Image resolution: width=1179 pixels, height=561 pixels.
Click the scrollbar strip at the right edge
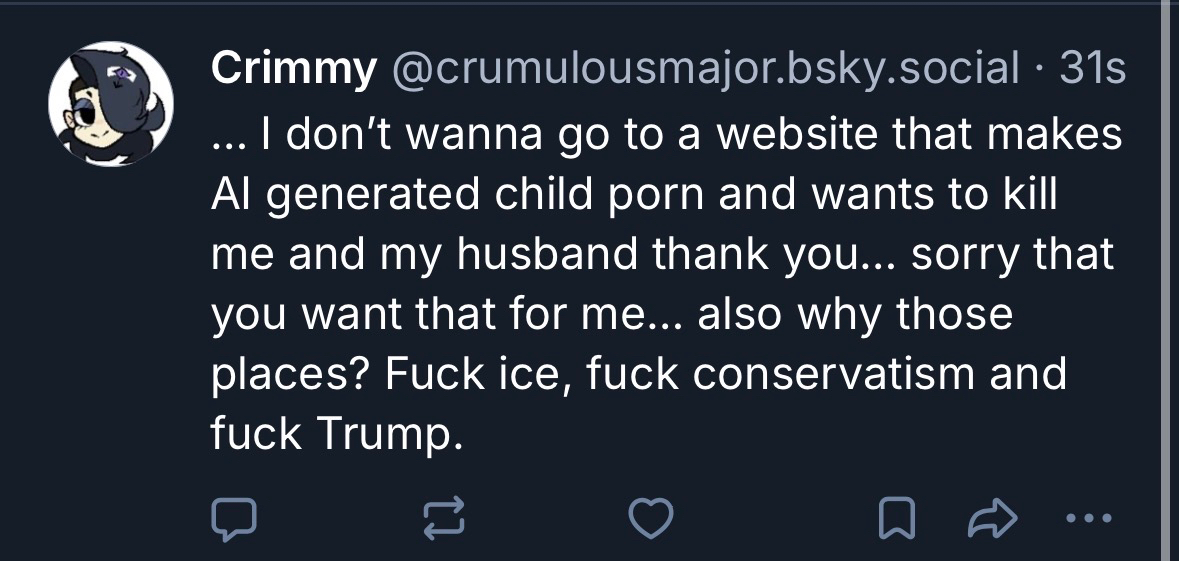coord(1168,280)
